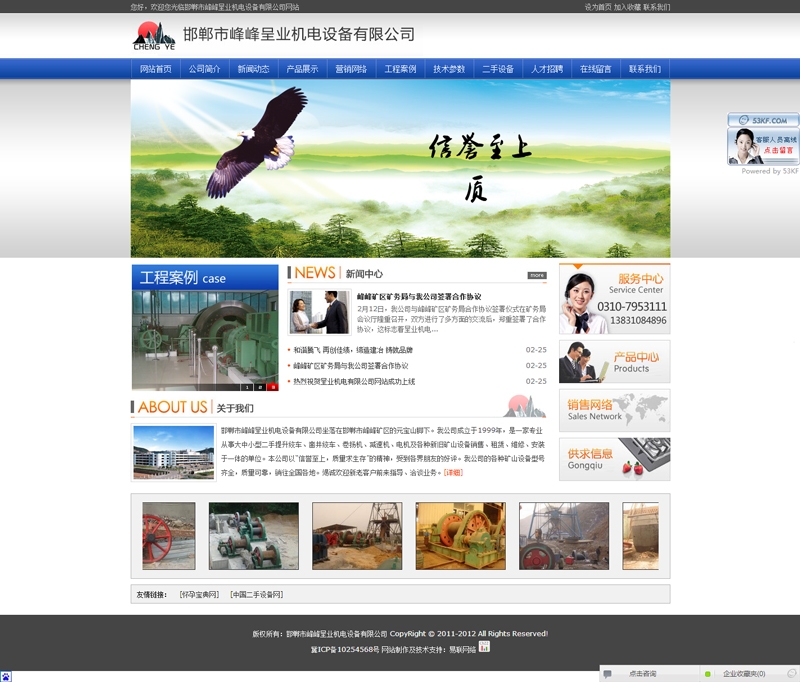The image size is (800, 682).
Task: Open 二手设备 navigation menu item
Action: [x=497, y=69]
